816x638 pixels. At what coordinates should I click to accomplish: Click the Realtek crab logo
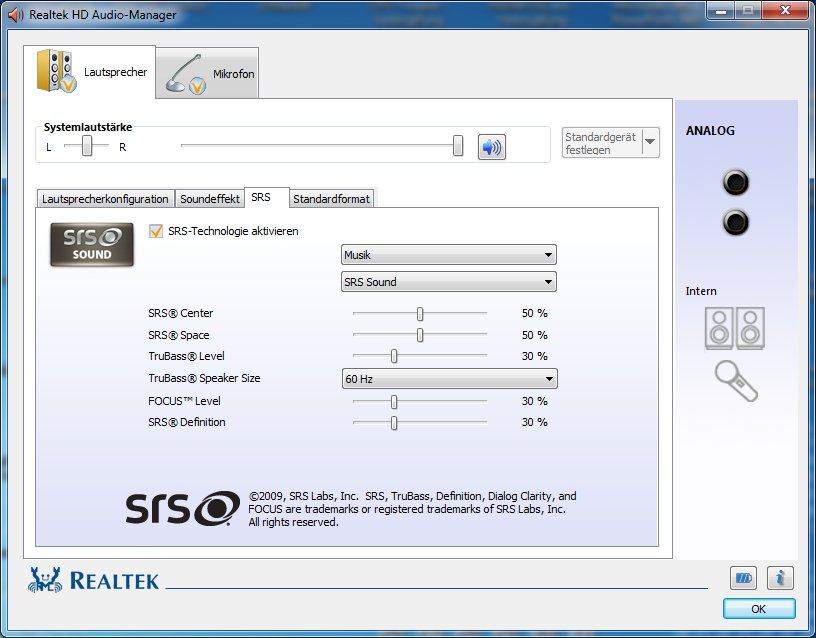tap(44, 580)
